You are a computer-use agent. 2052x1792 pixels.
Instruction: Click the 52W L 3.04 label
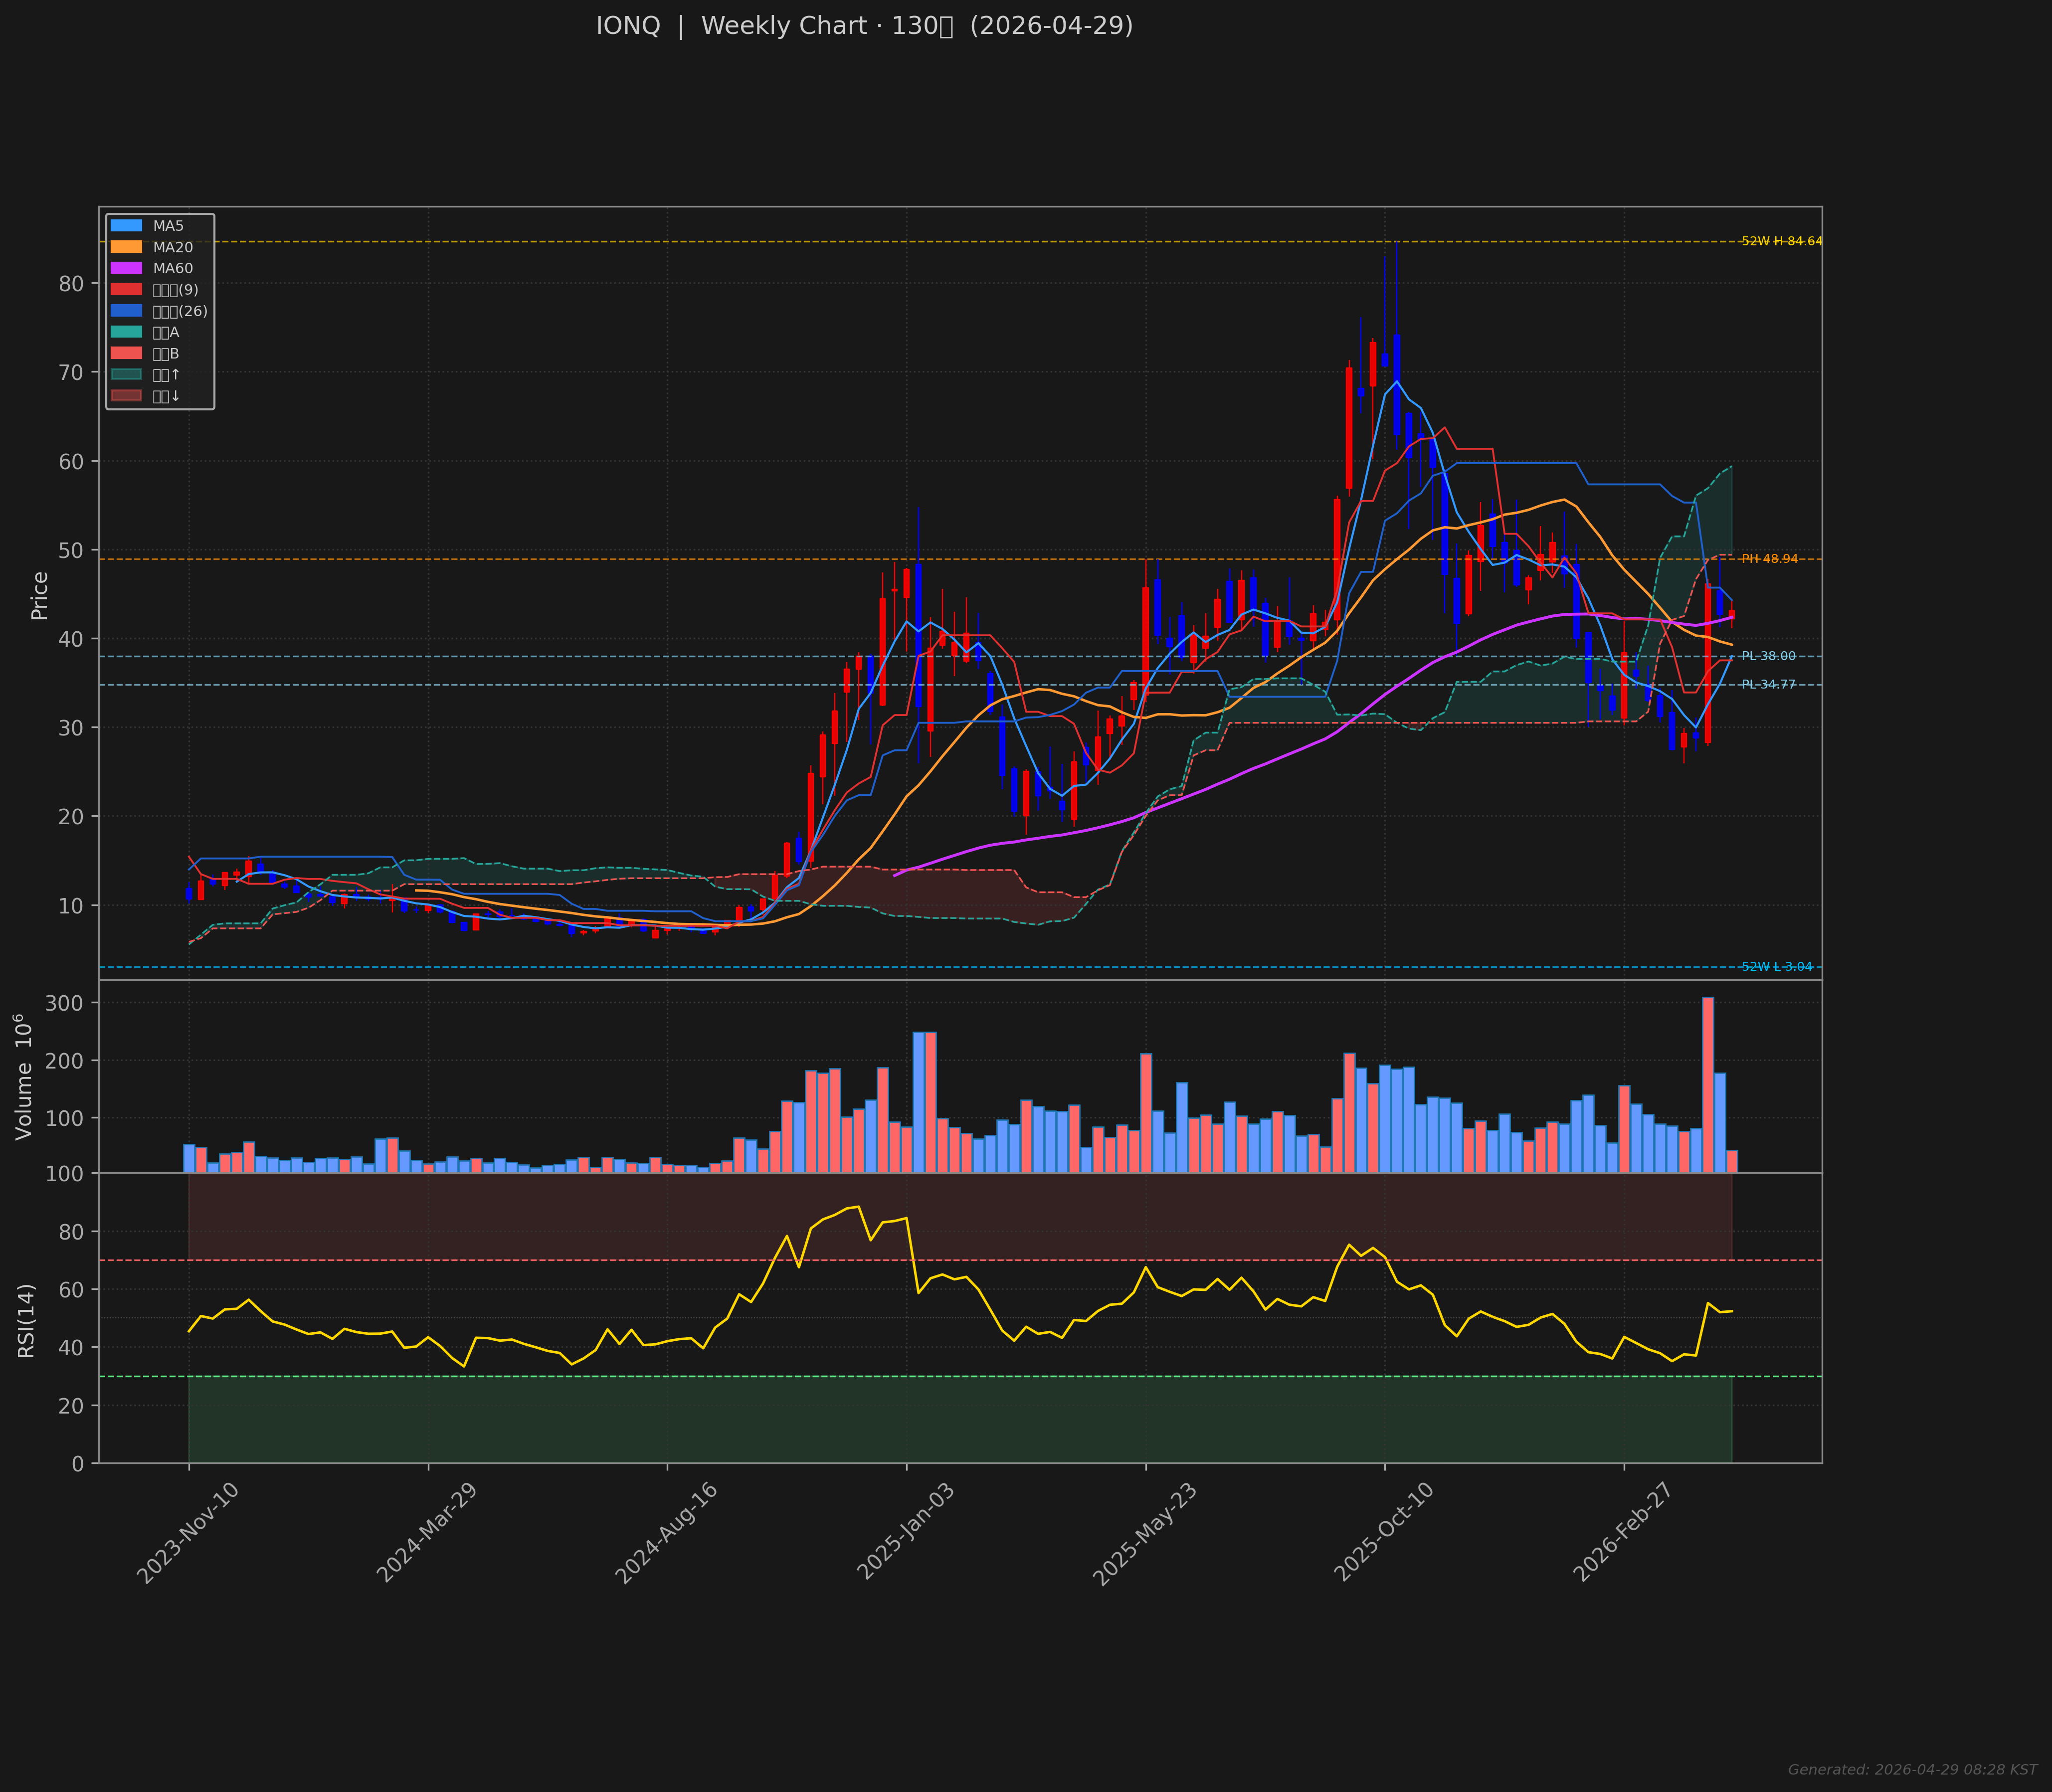pos(1776,967)
